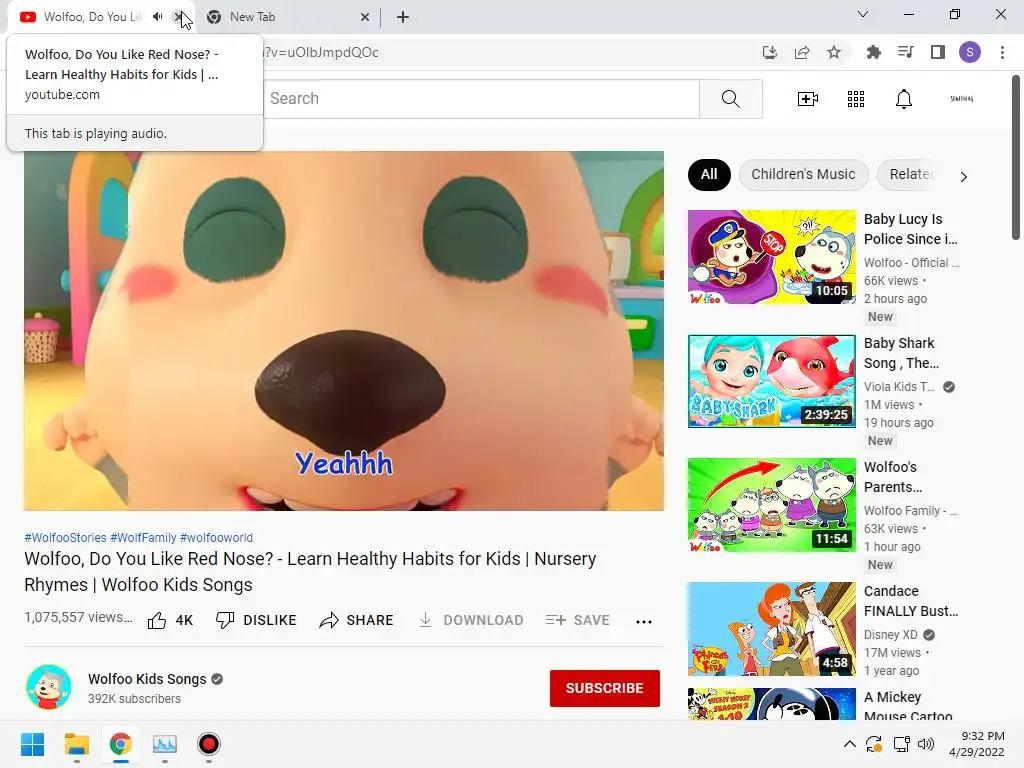Click the page vertical scrollbar

1016,158
